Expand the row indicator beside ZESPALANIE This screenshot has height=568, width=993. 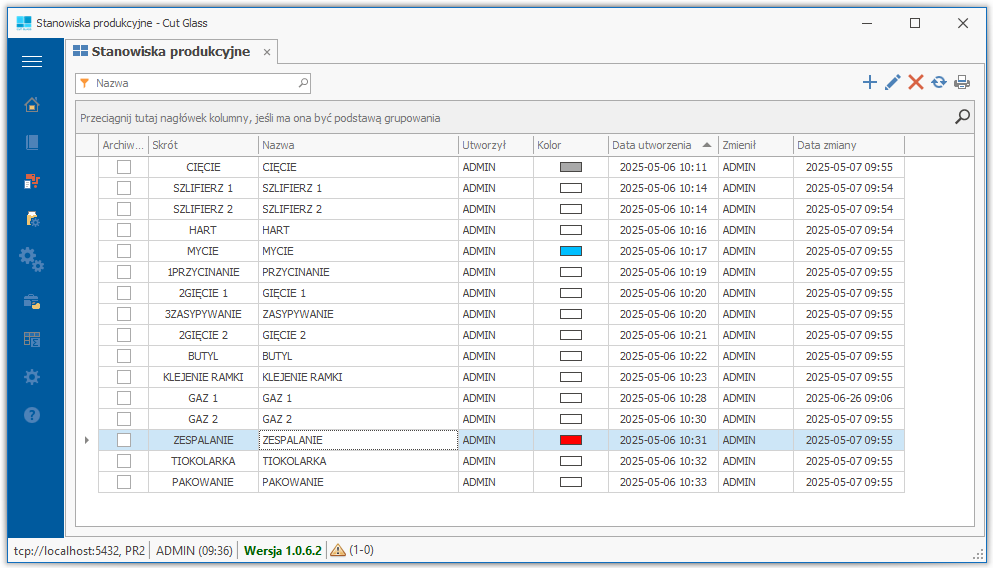point(86,440)
